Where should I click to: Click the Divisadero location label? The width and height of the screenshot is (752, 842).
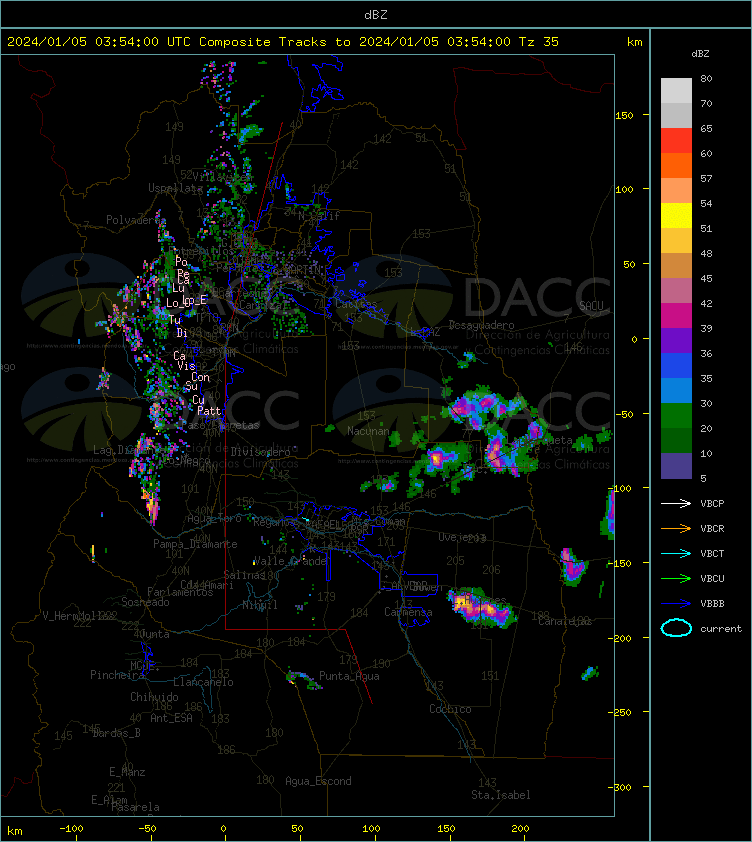click(261, 452)
